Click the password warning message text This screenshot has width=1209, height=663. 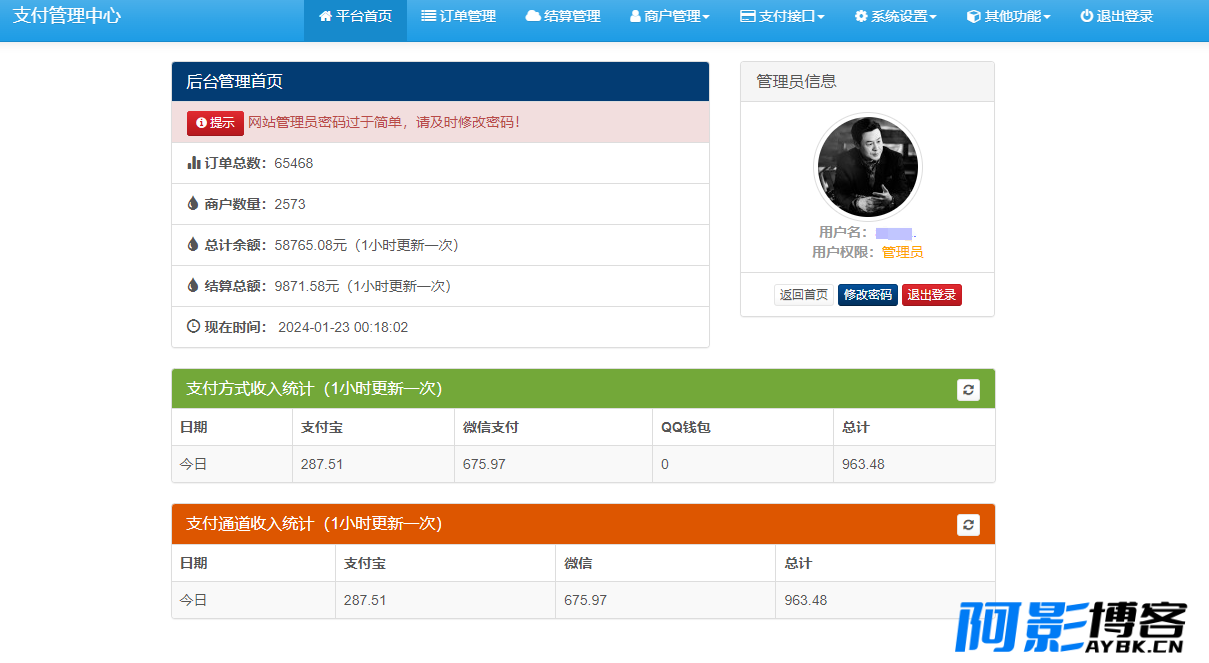tap(384, 122)
